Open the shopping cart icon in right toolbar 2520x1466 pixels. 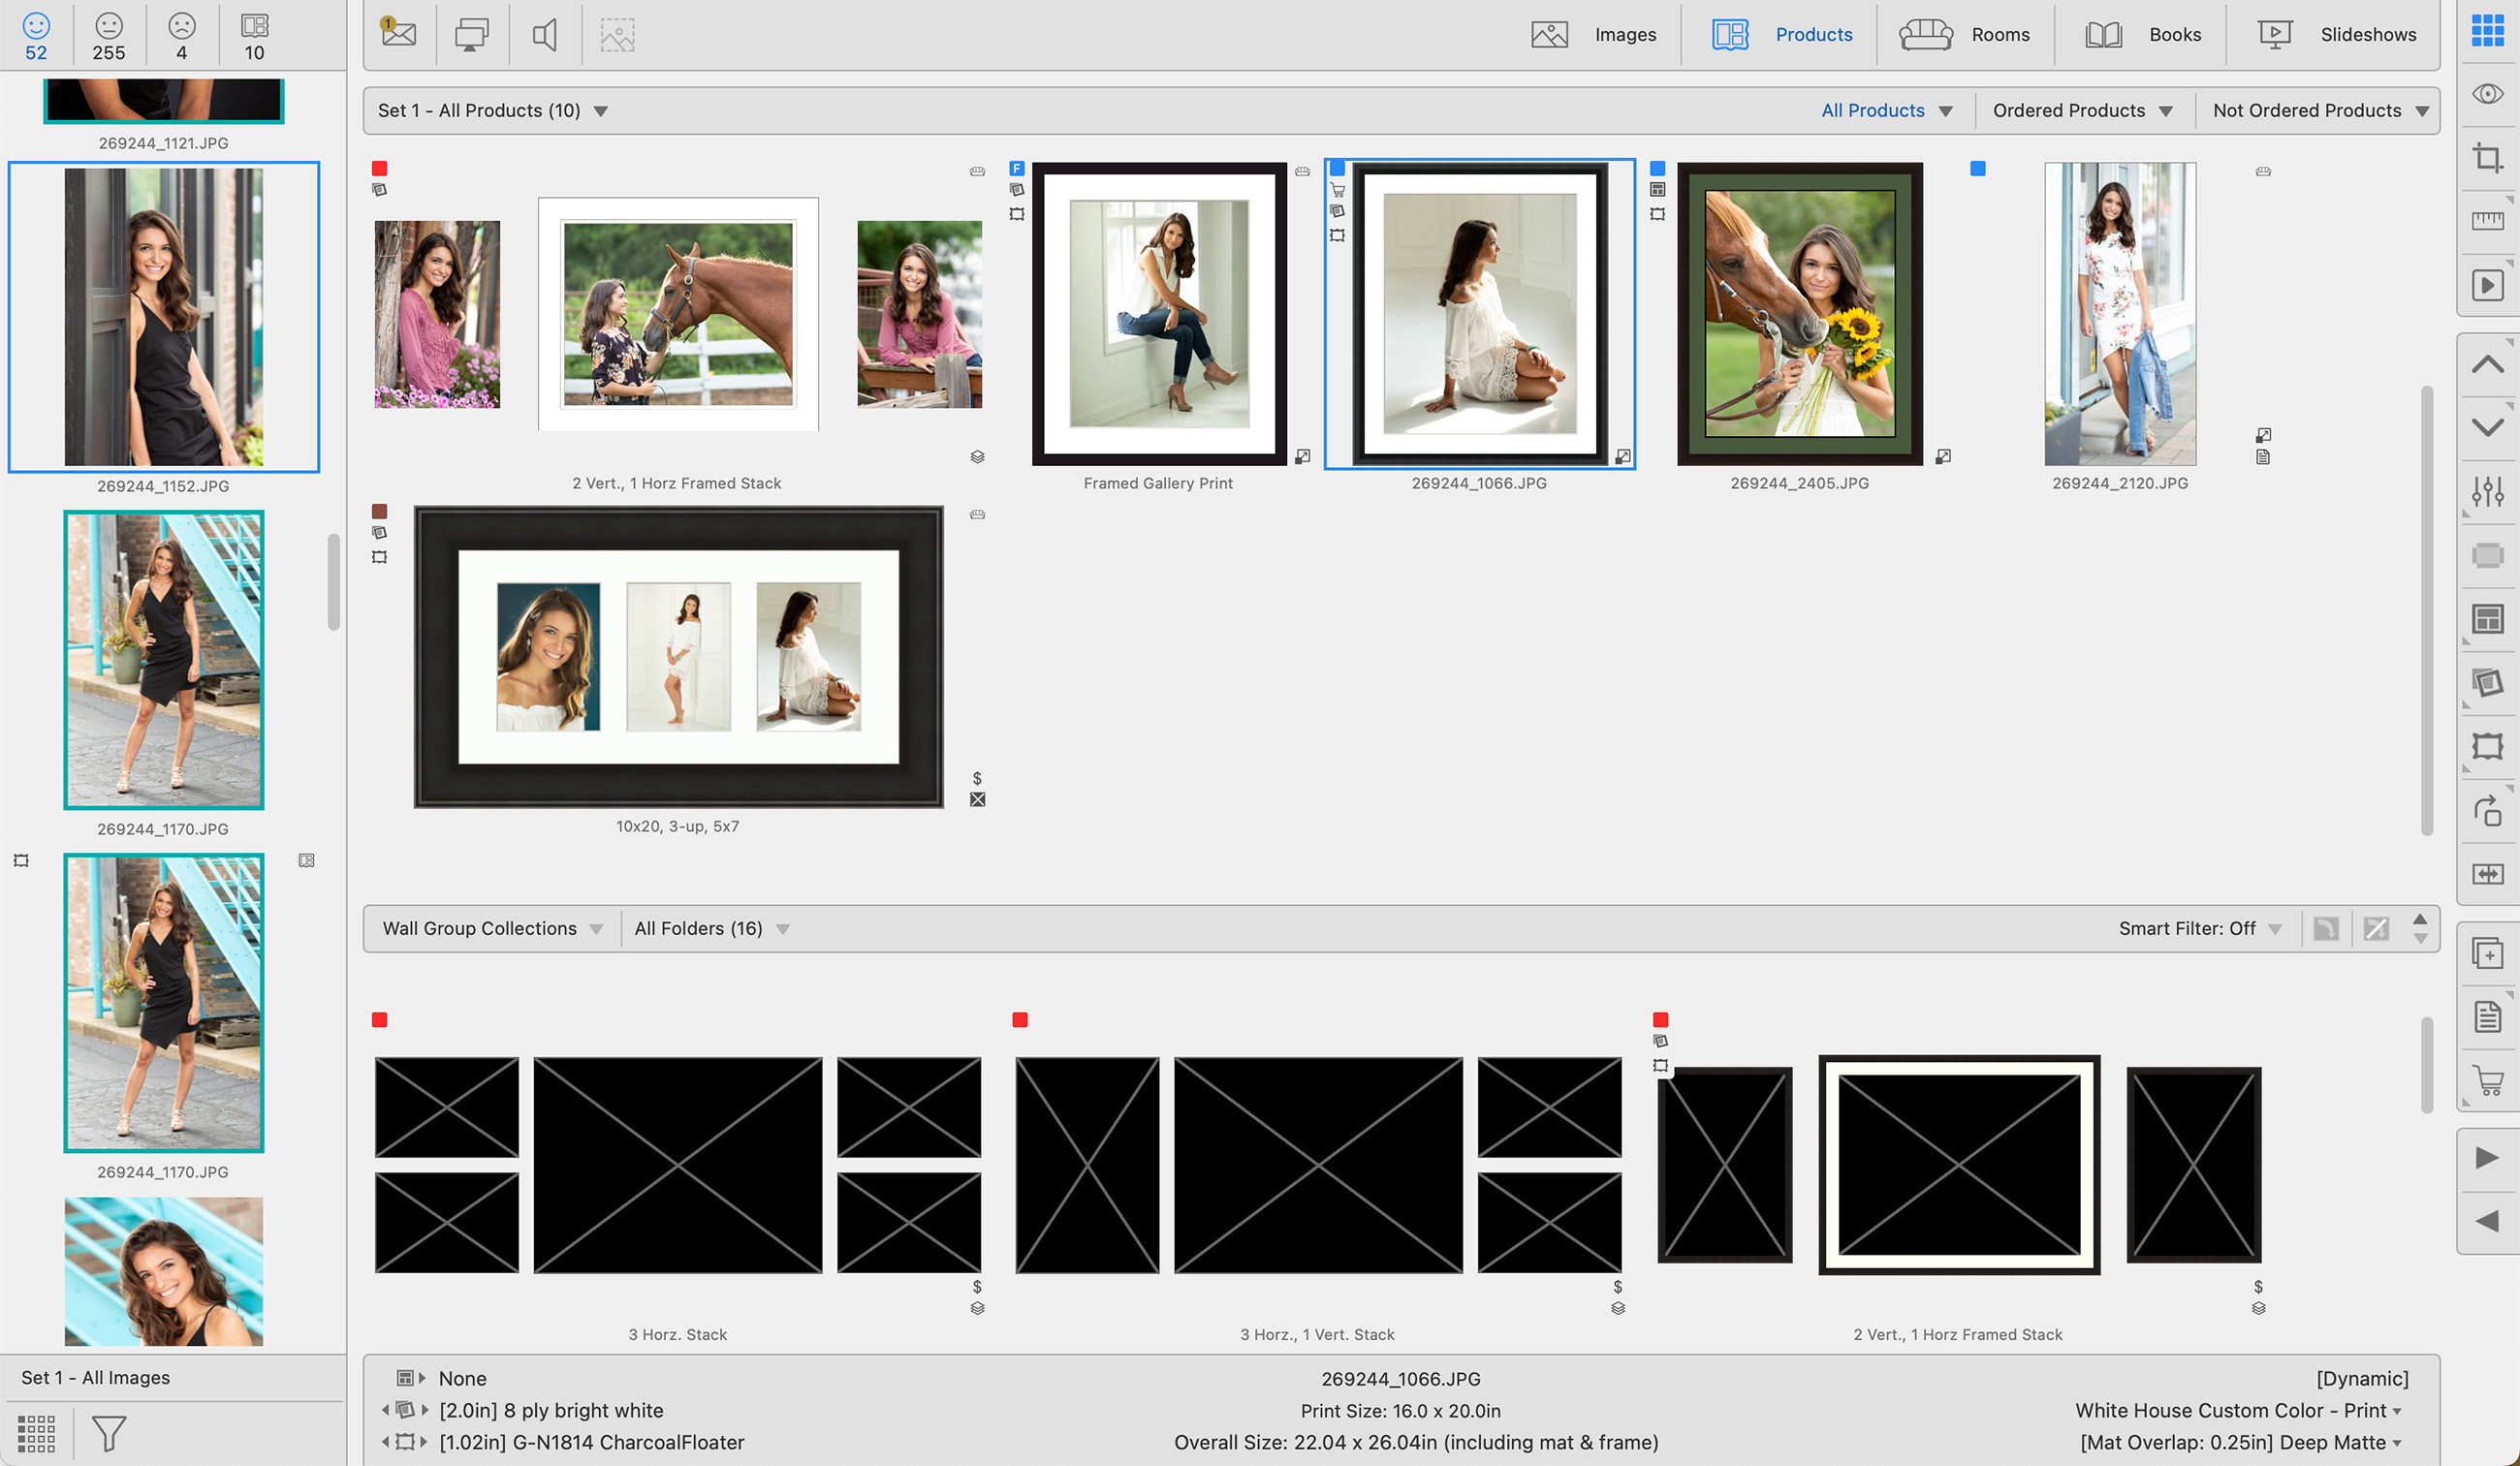(x=2487, y=1080)
